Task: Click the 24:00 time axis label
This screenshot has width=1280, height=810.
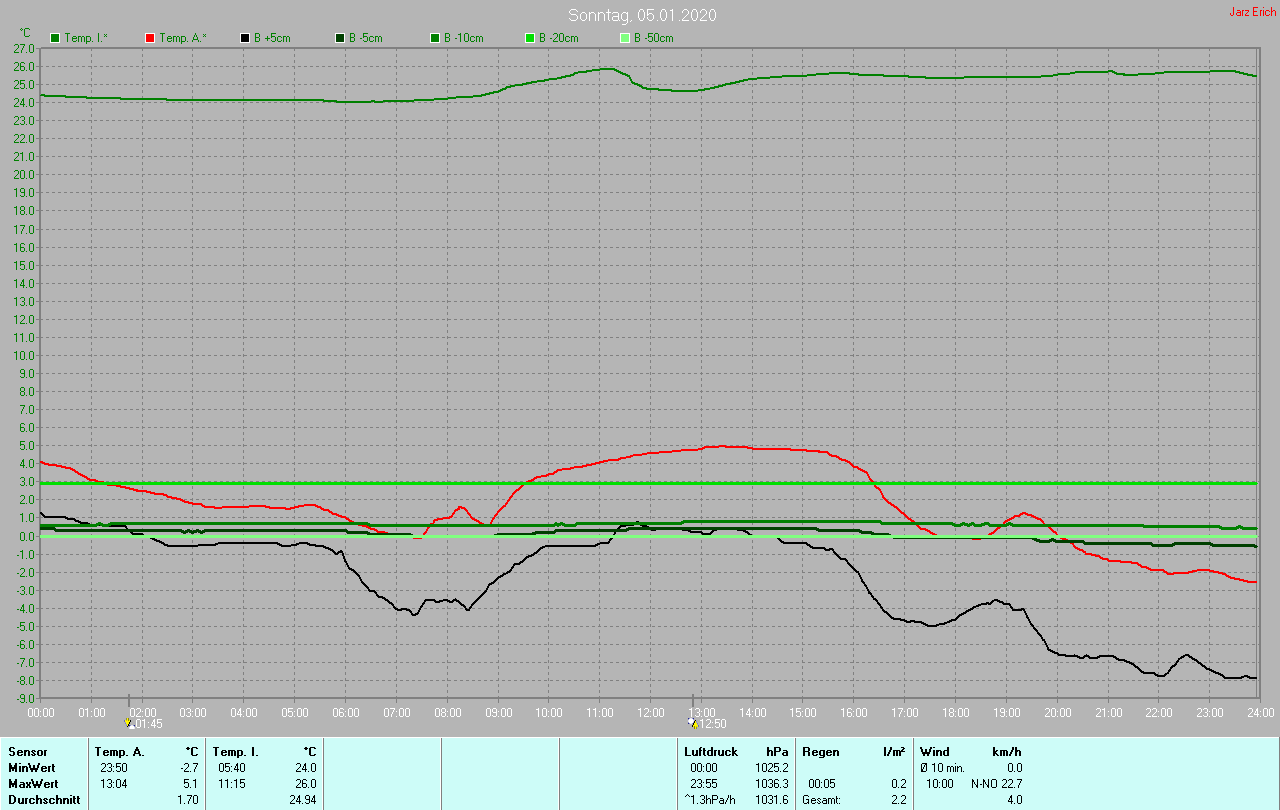Action: 1261,712
